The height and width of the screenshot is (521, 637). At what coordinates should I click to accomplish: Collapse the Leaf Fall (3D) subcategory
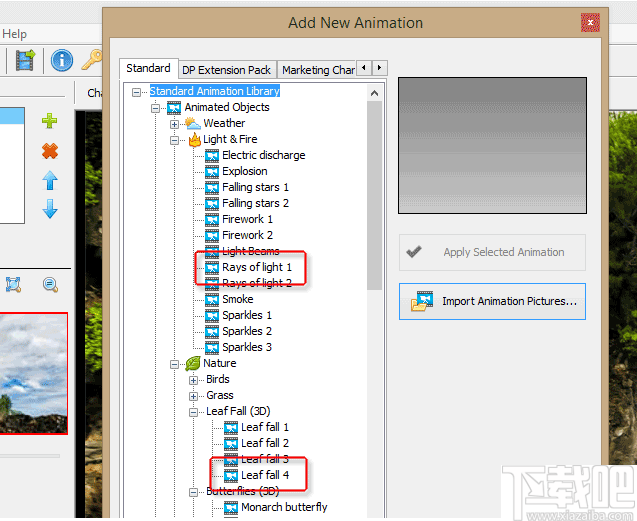193,412
